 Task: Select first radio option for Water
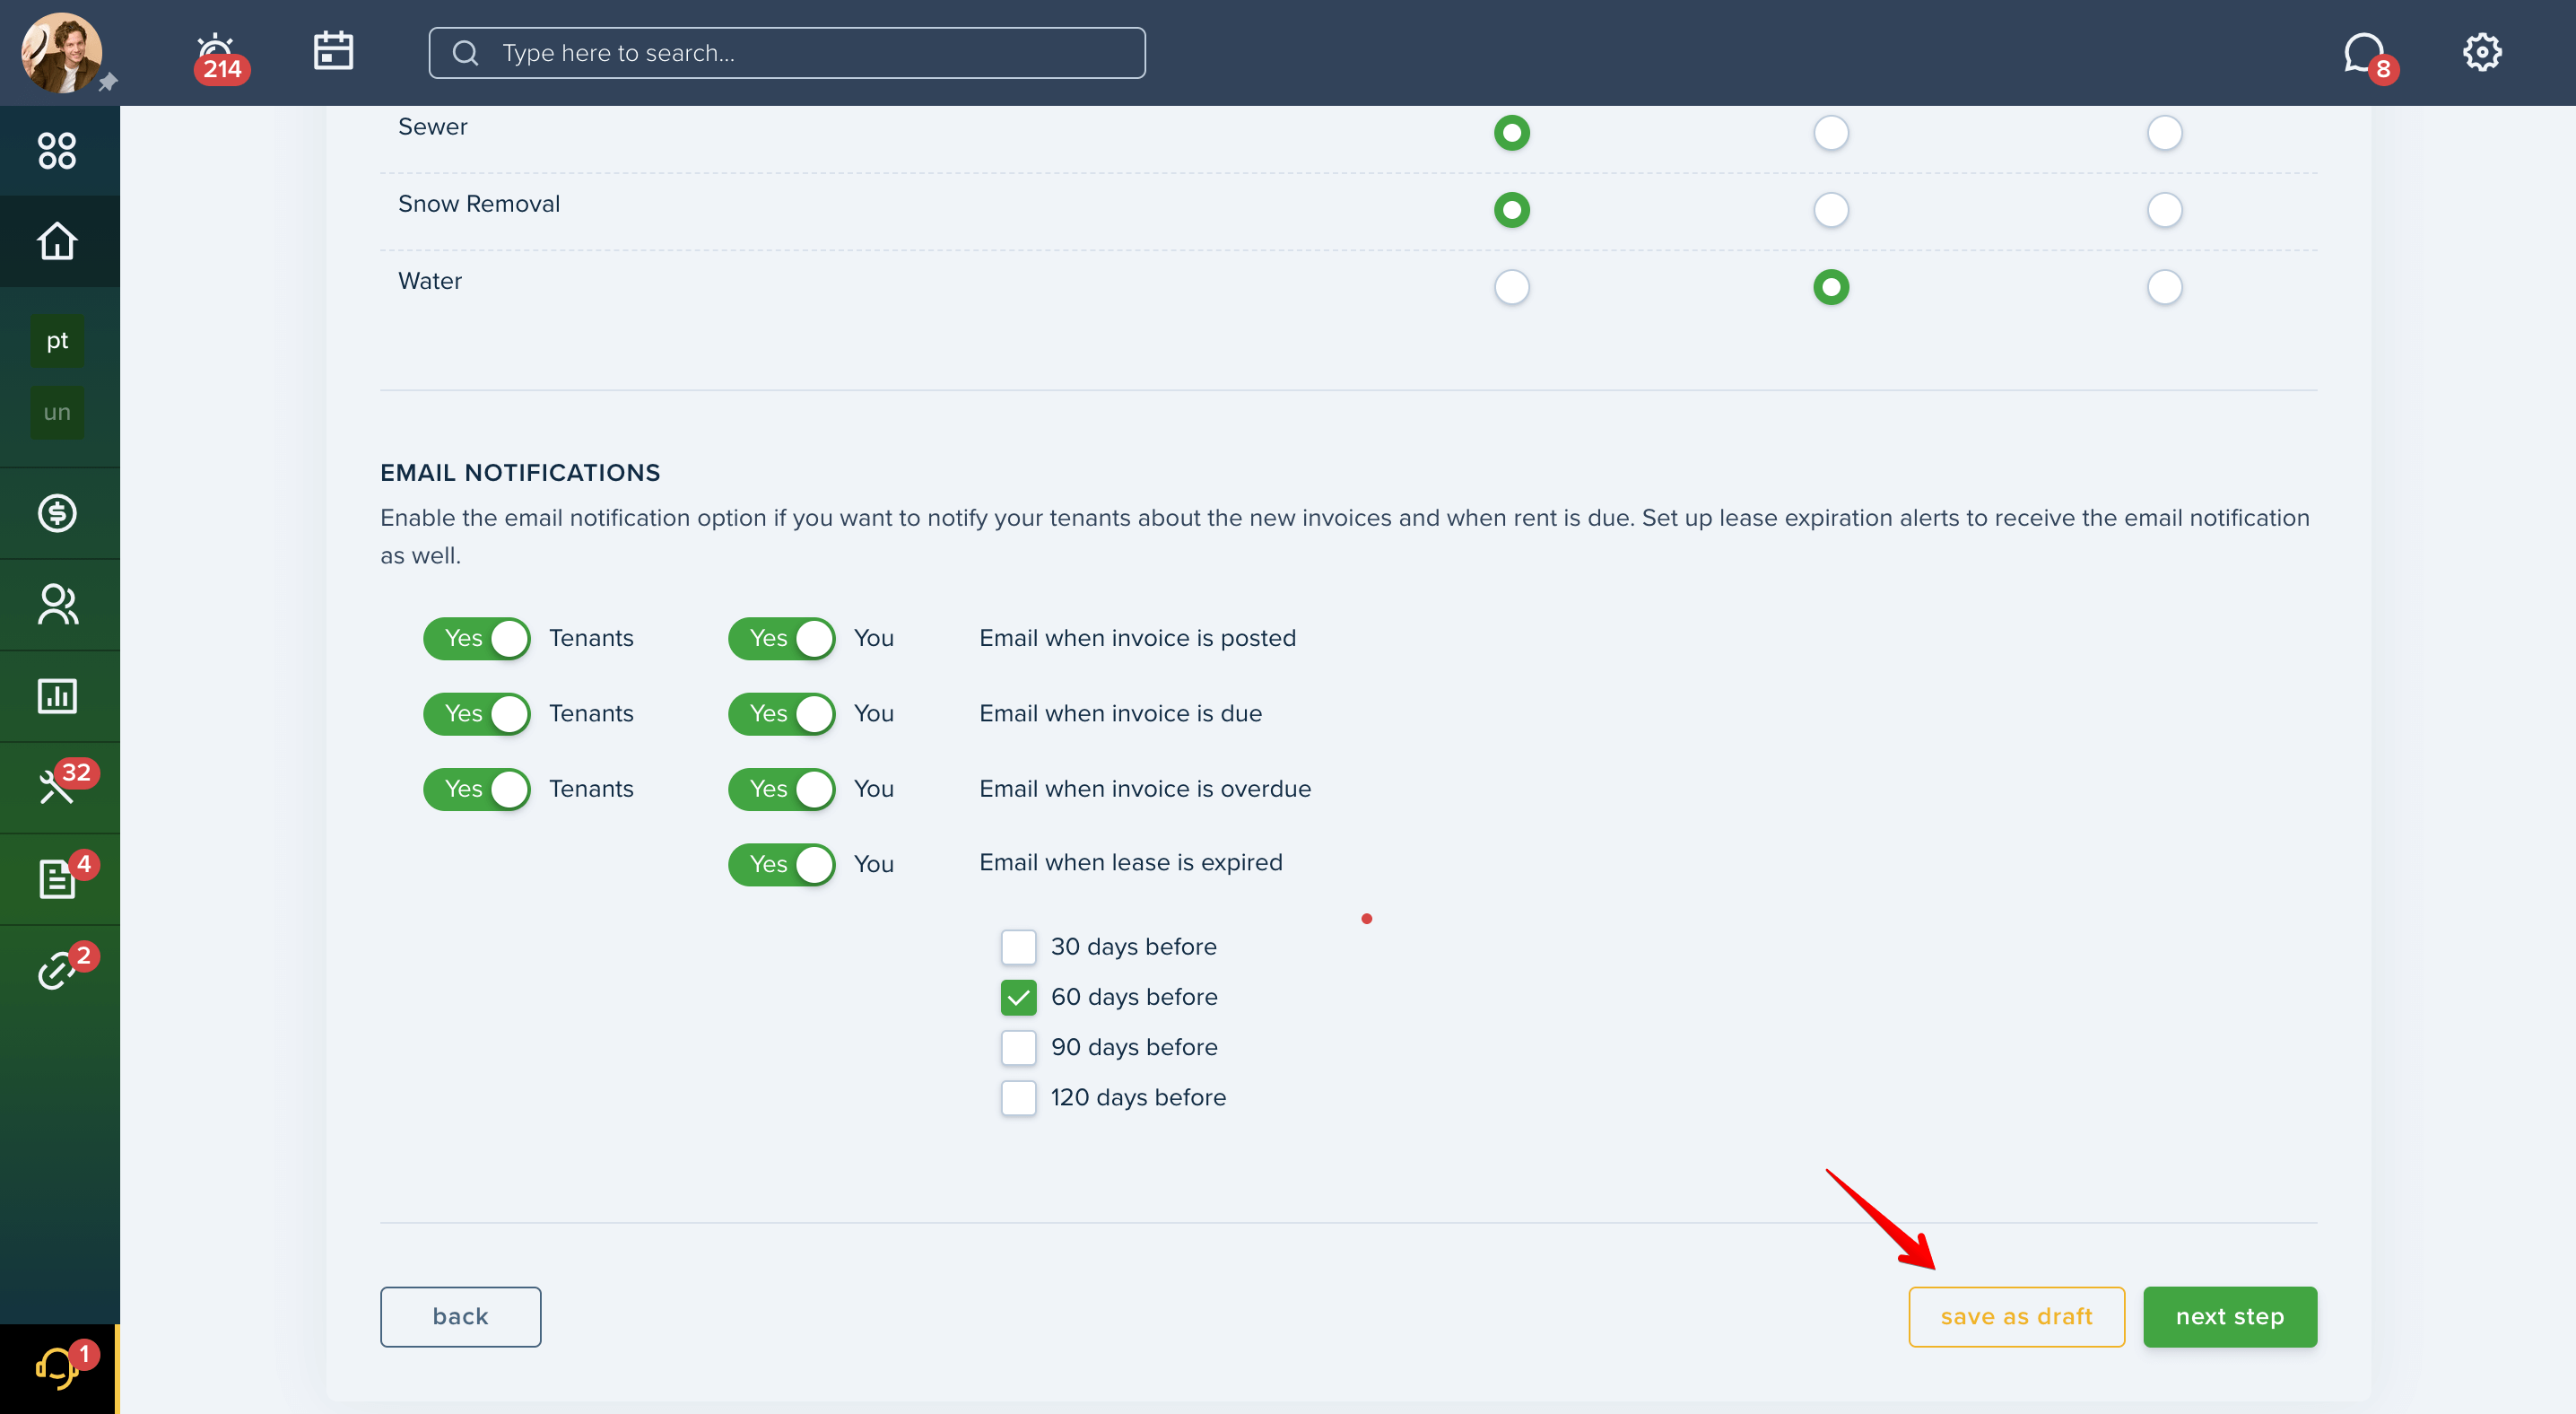(1511, 287)
